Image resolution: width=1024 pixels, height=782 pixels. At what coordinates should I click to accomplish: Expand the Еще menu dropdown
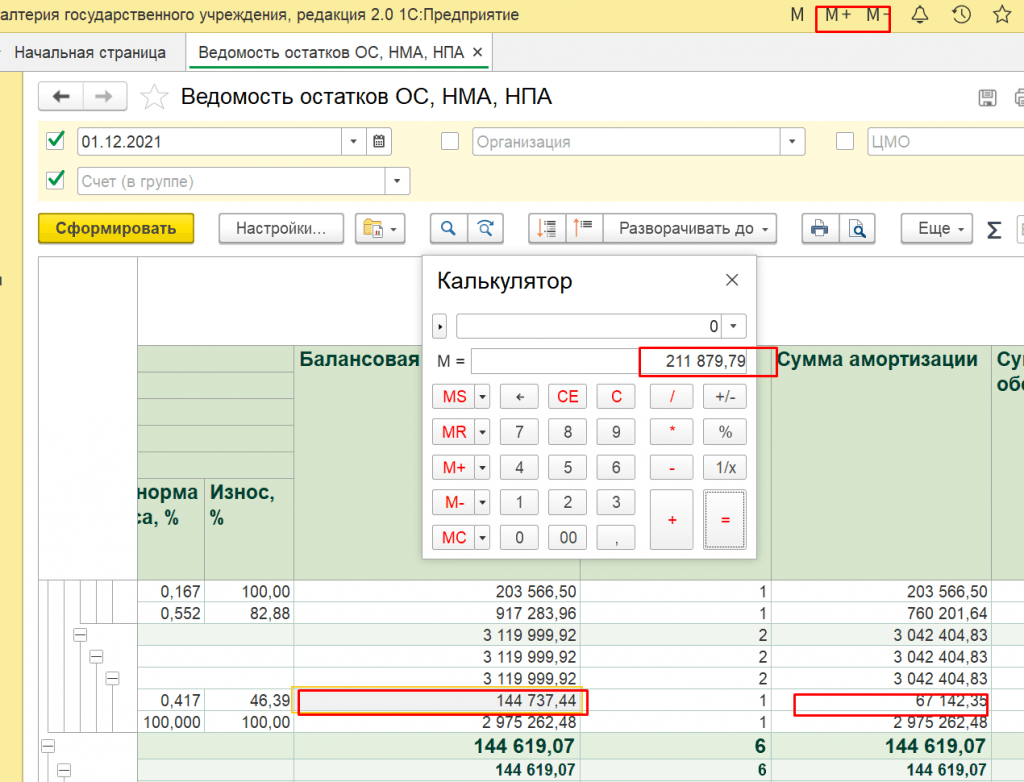[937, 228]
